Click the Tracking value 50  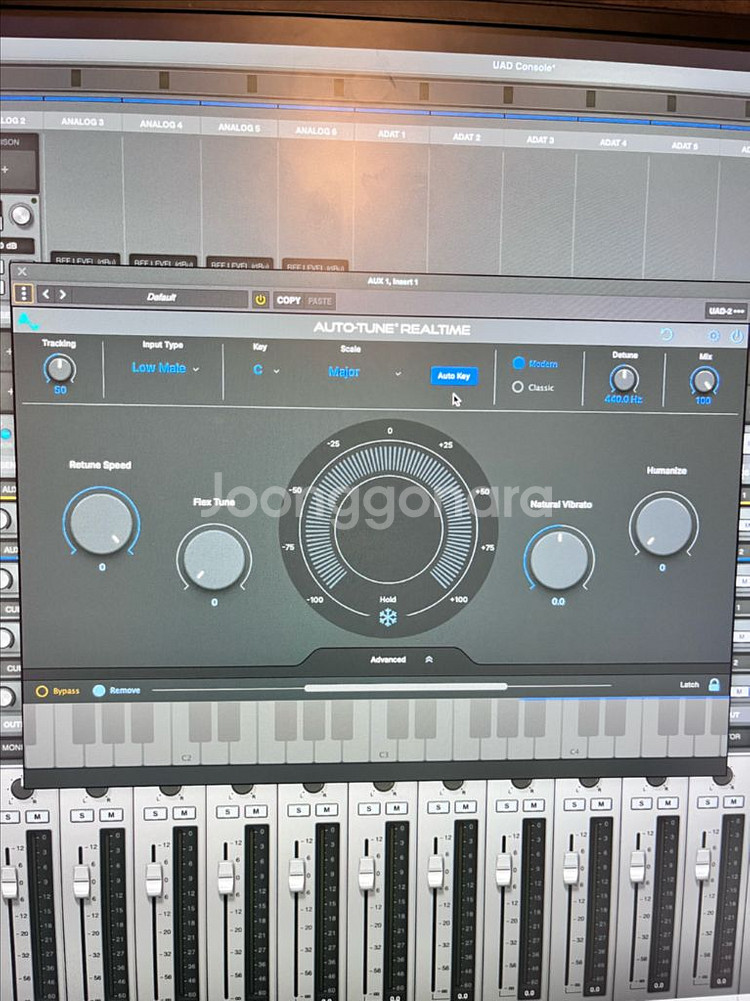[60, 390]
